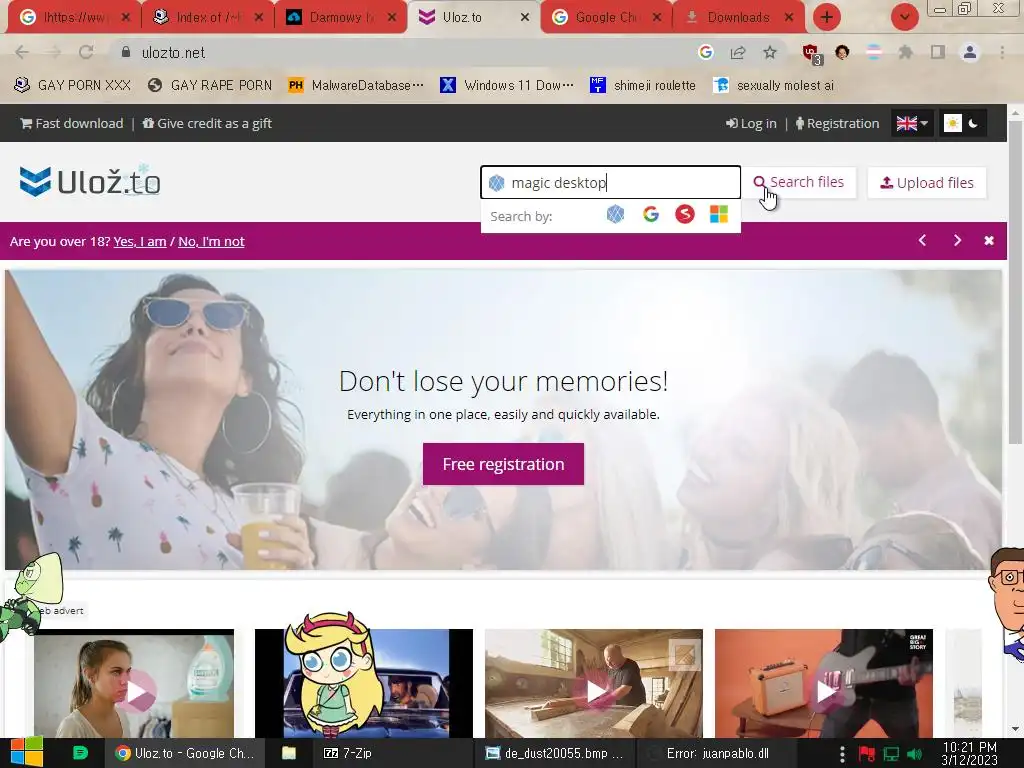Search by red Seznam icon in dropdown
The width and height of the screenshot is (1024, 768).
[684, 214]
